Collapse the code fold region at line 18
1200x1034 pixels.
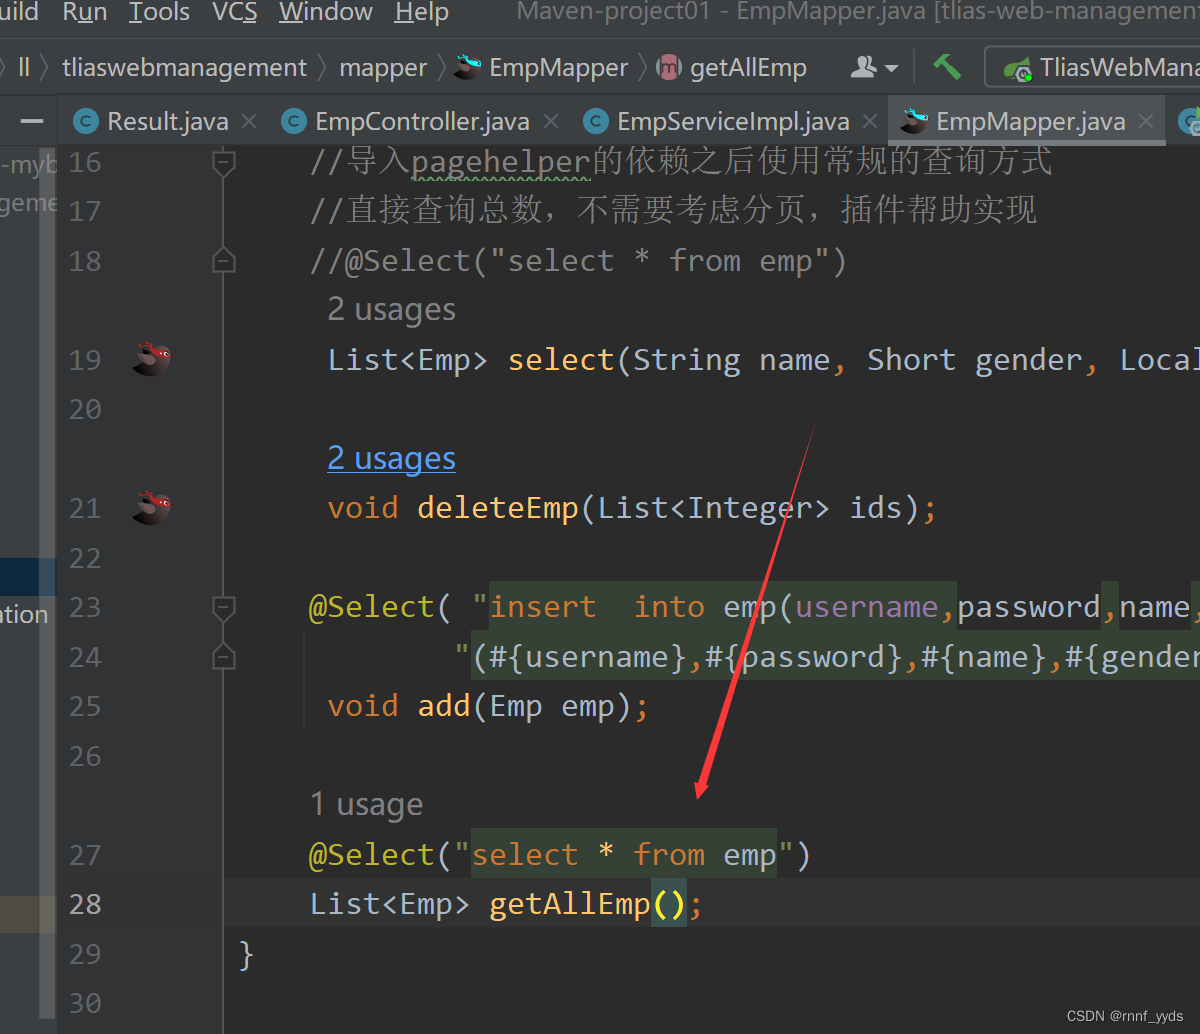[x=223, y=260]
